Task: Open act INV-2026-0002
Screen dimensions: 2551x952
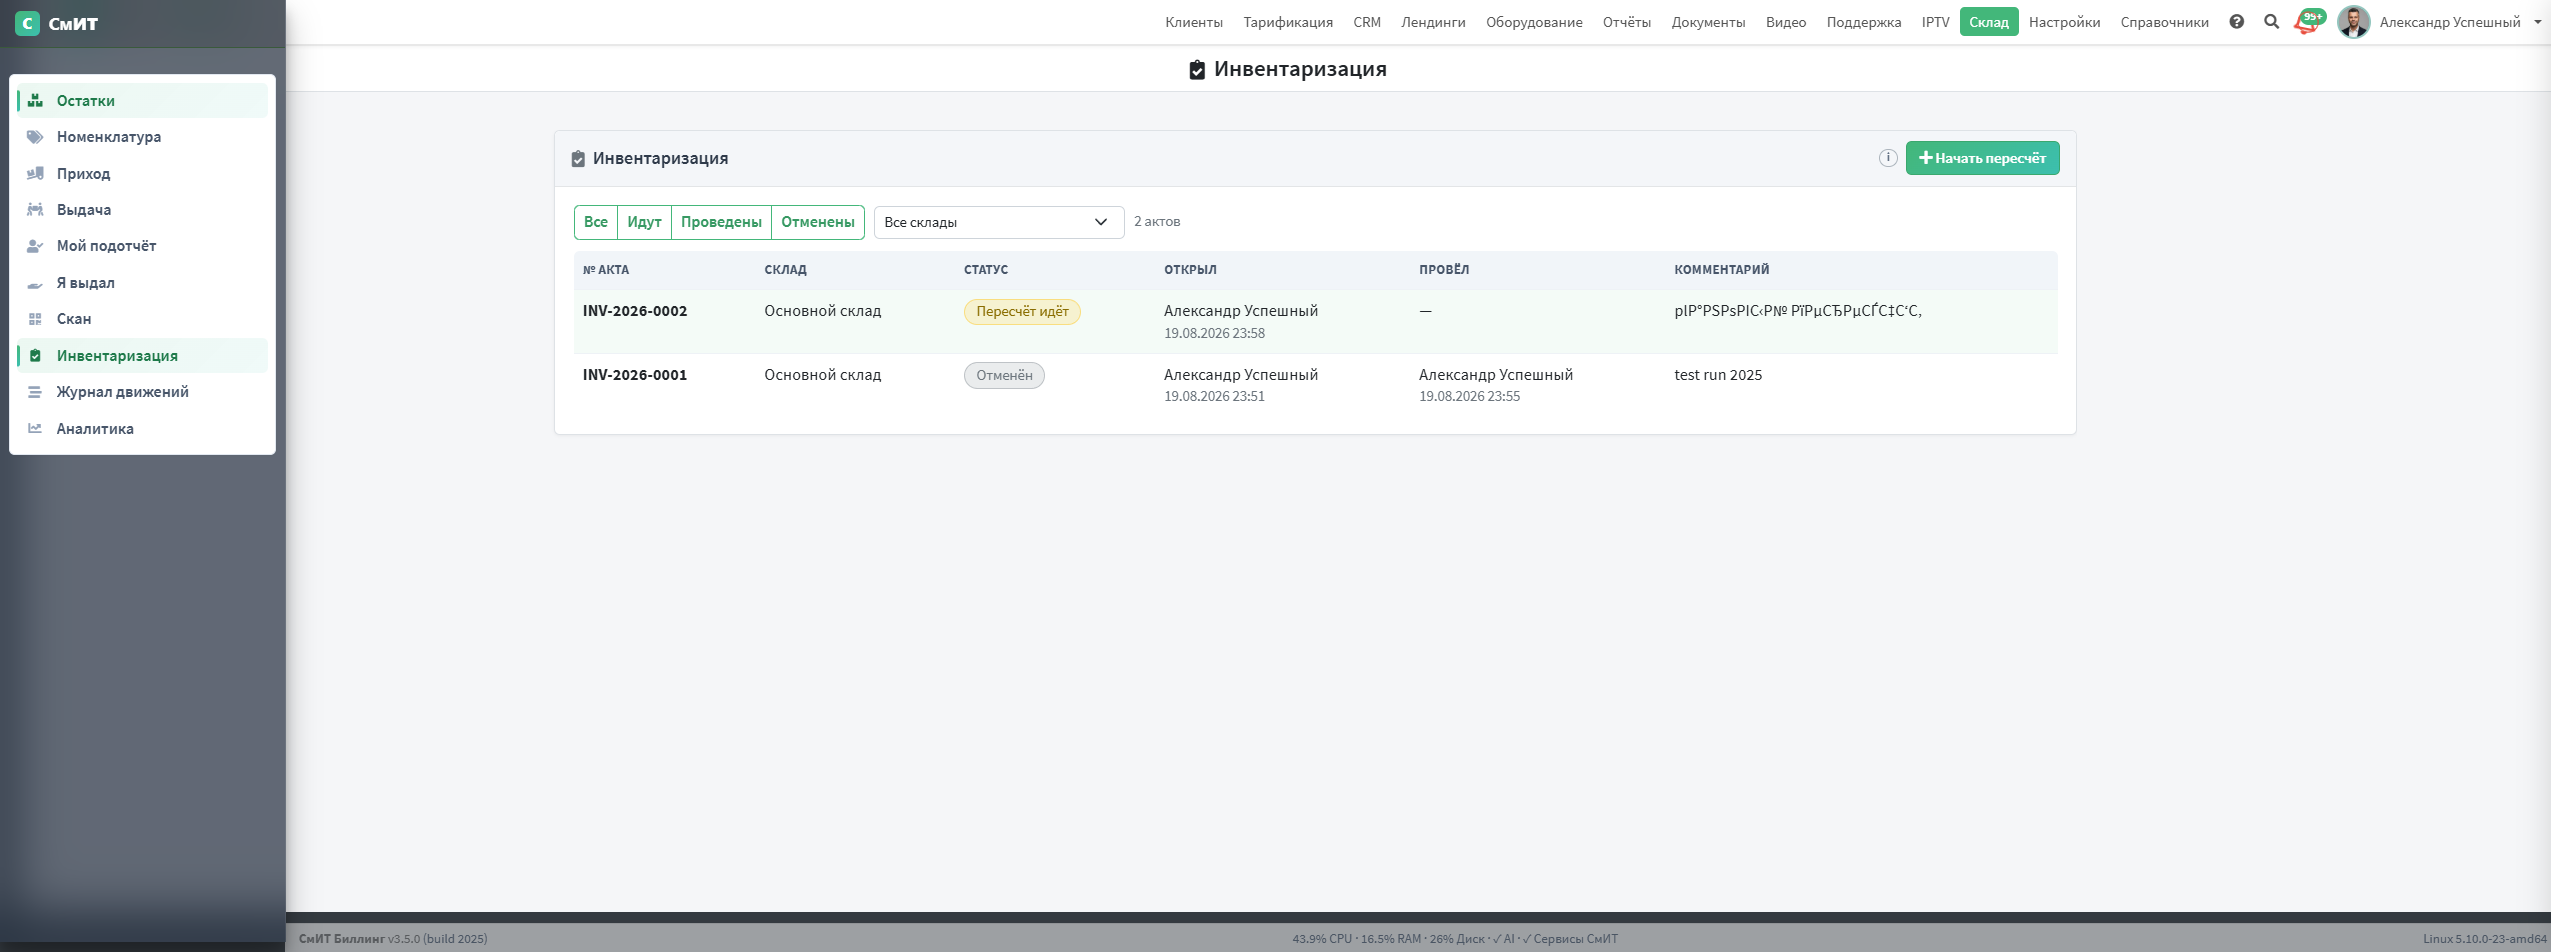Action: click(635, 311)
